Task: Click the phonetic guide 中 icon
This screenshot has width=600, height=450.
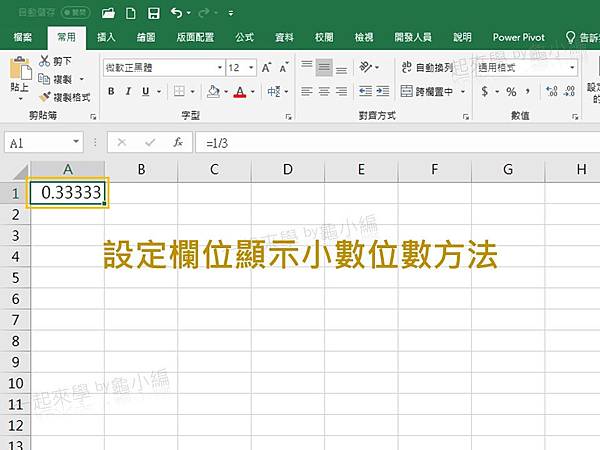Action: [274, 91]
